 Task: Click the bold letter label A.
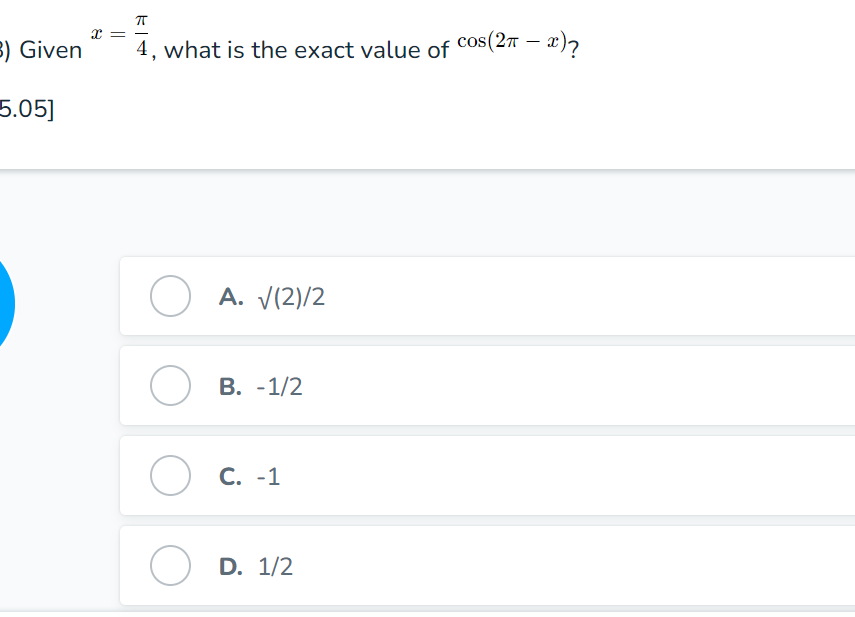230,297
